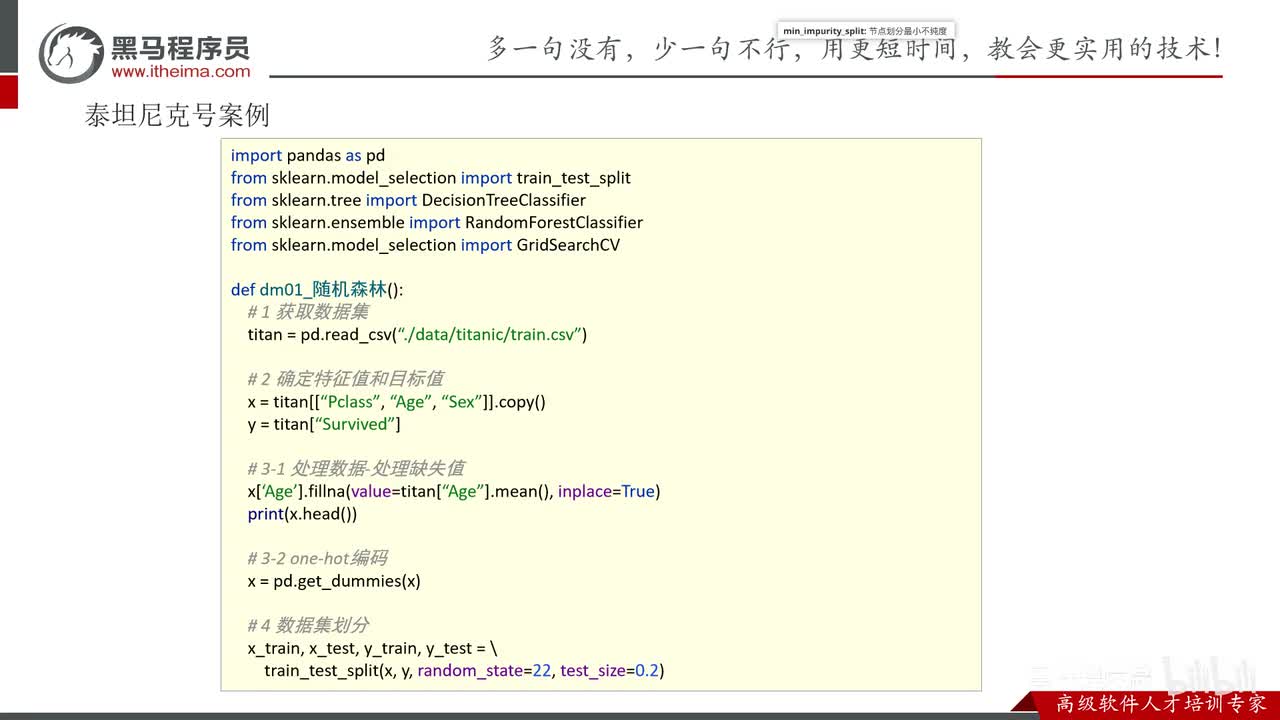Click the x = pd.get_dummies(x) line
Viewport: 1280px width, 720px height.
pos(334,581)
